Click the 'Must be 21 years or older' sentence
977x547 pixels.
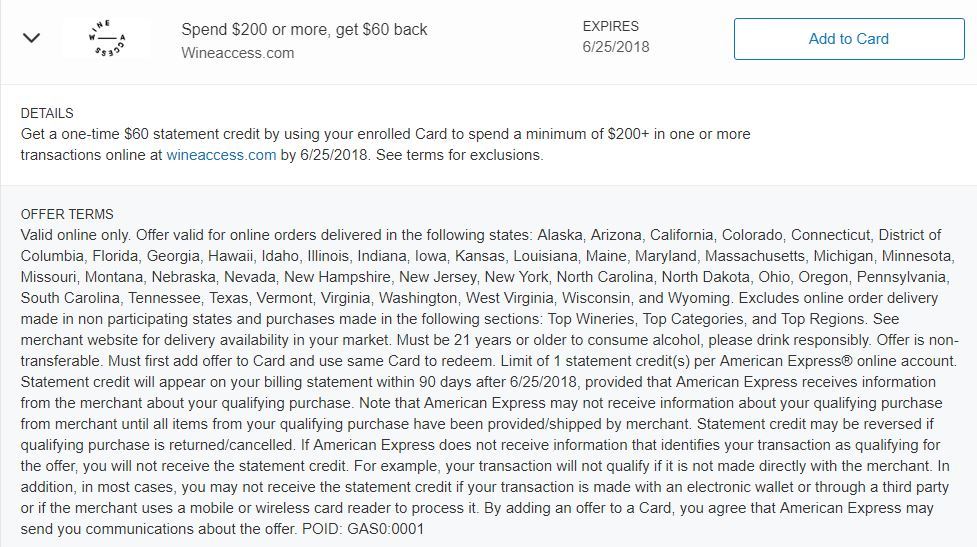tap(634, 340)
